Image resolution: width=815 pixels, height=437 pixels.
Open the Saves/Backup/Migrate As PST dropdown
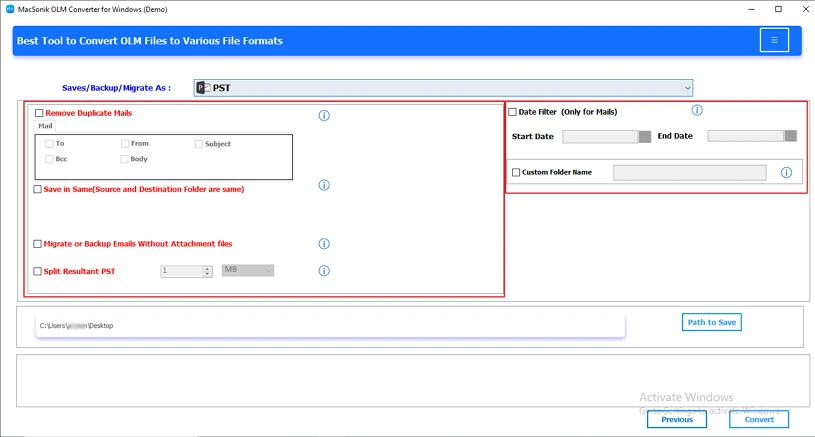pos(443,88)
